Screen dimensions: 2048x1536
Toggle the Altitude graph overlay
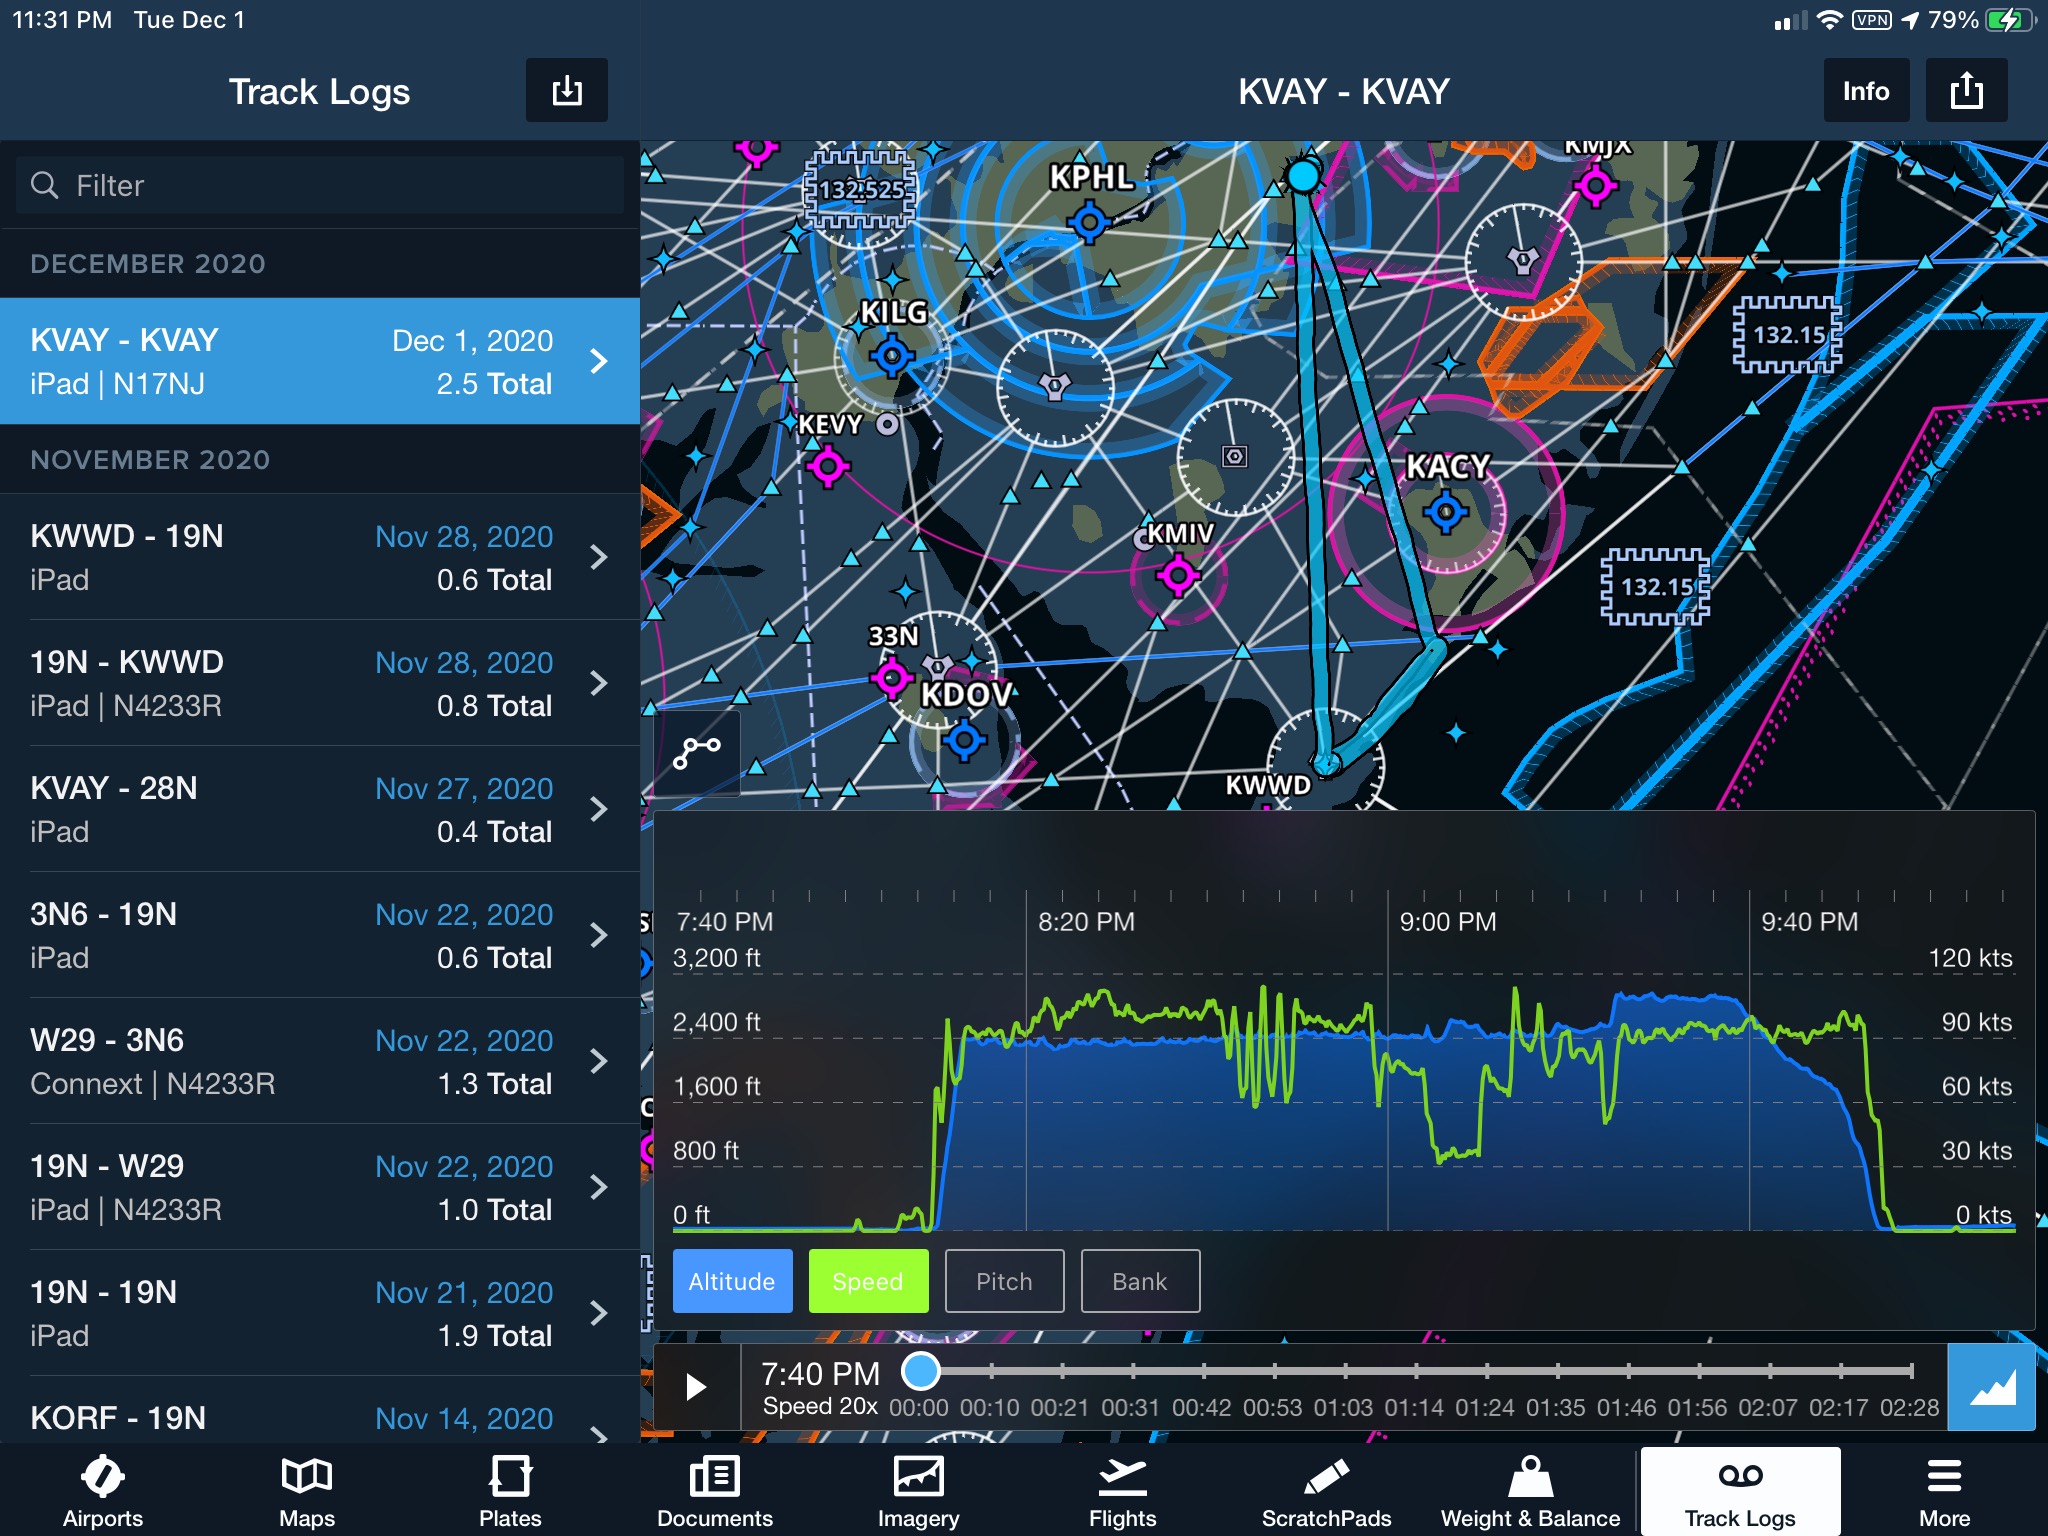pos(732,1281)
